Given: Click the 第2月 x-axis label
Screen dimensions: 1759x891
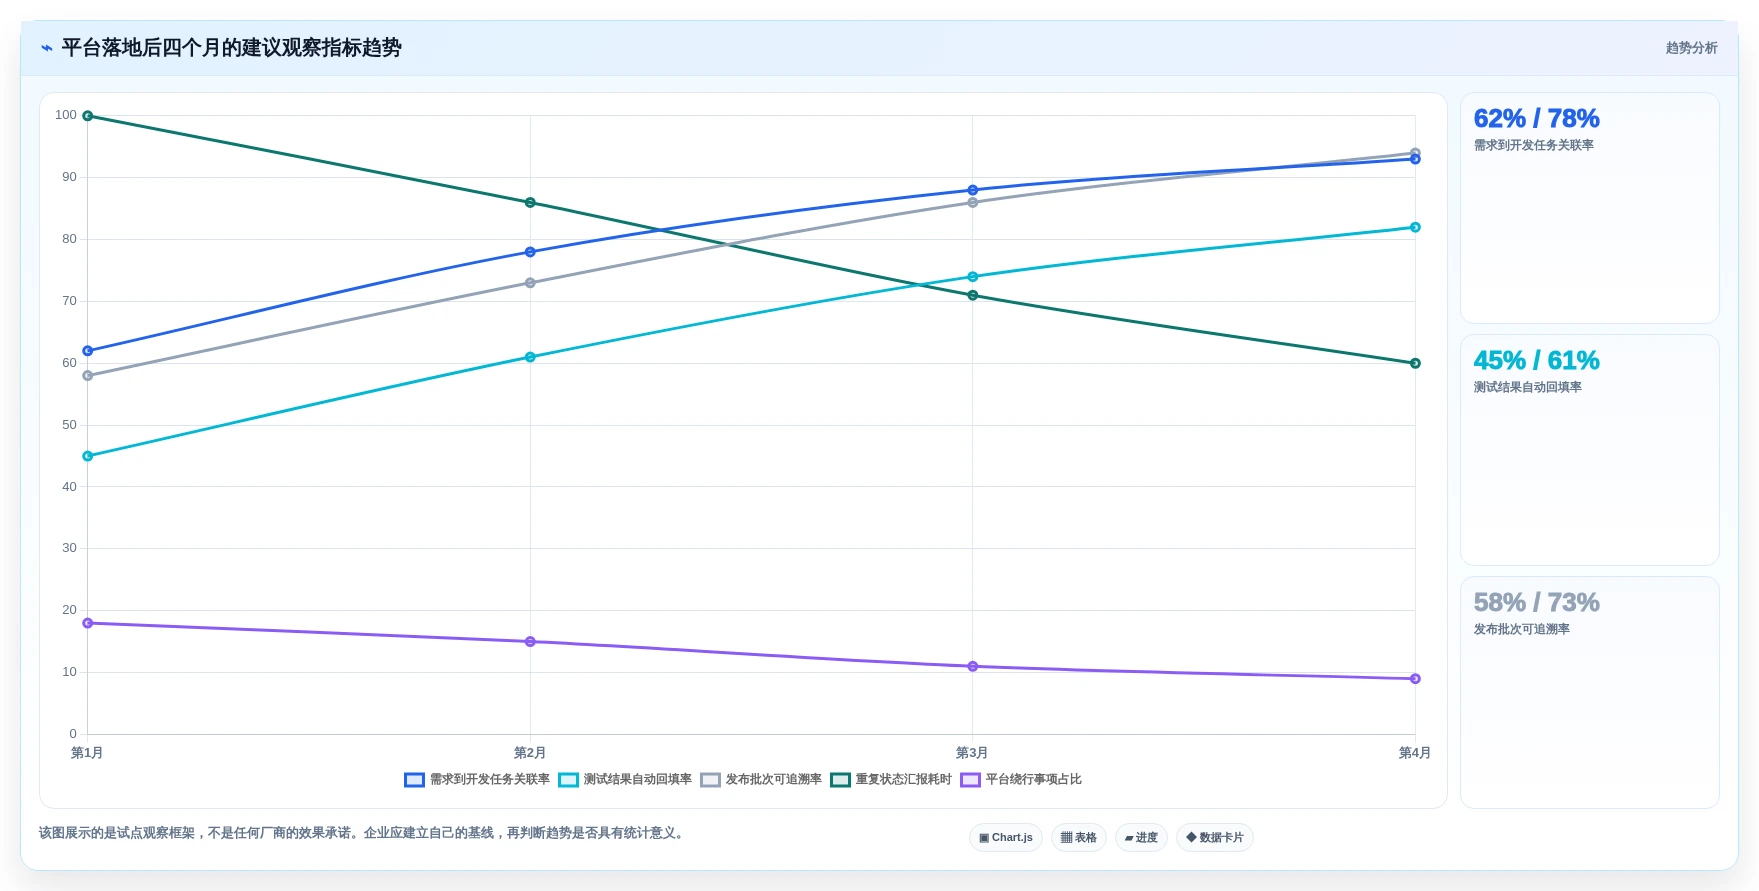Looking at the screenshot, I should pos(530,753).
